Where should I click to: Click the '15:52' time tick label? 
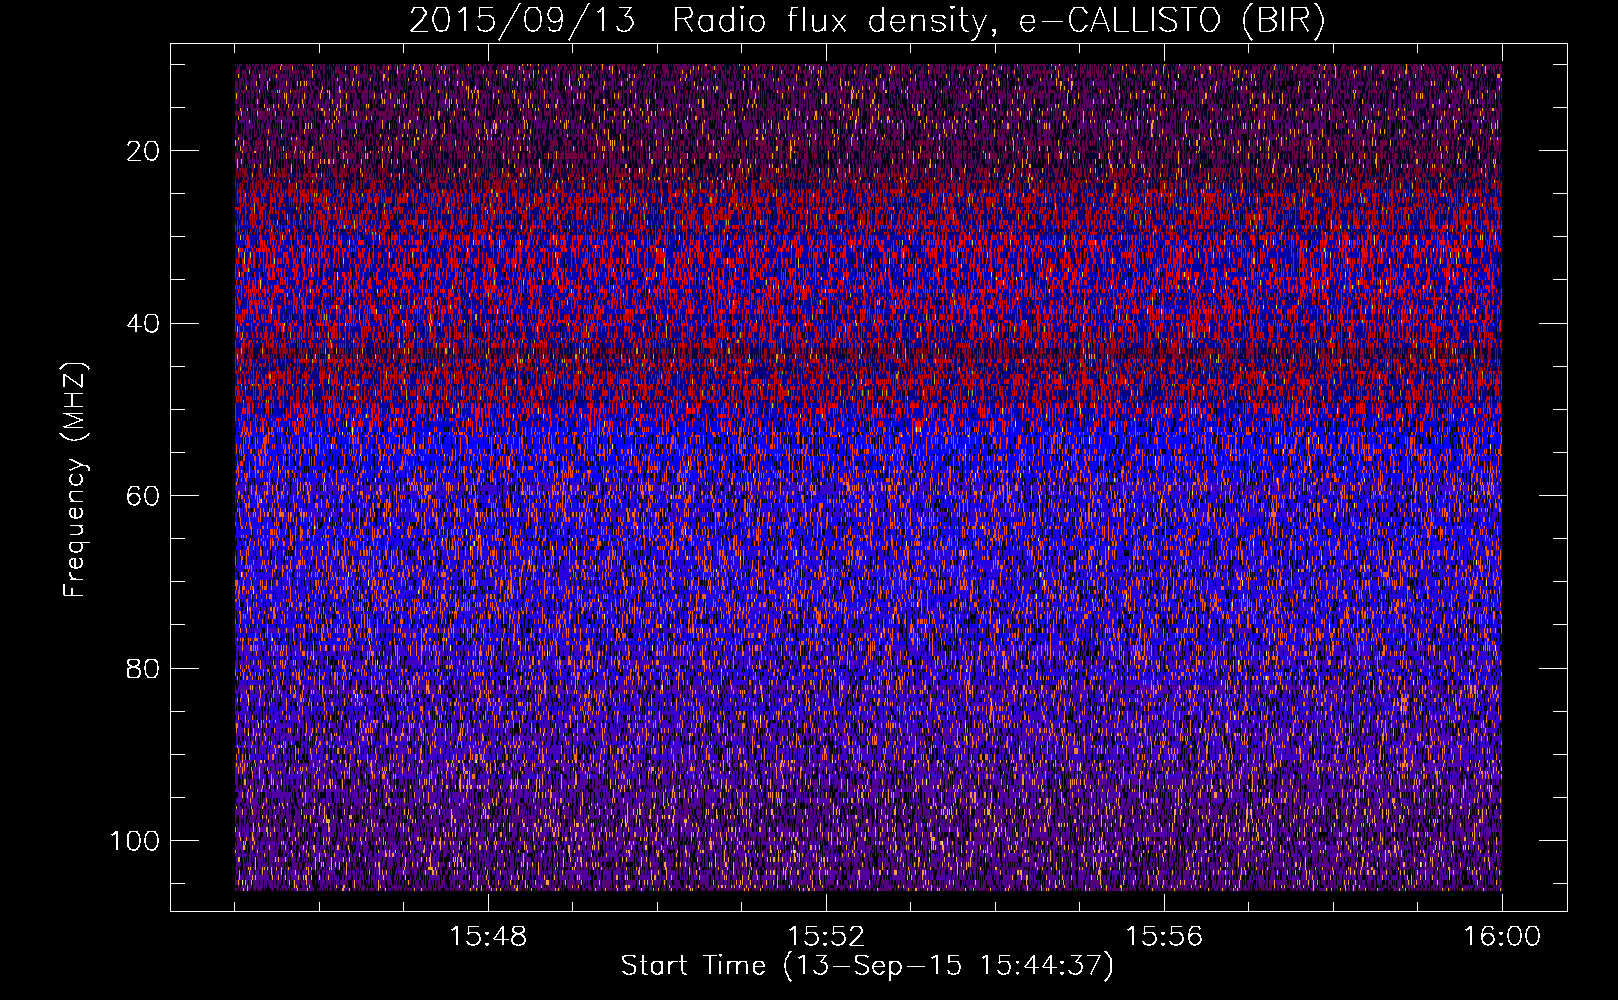pos(826,937)
